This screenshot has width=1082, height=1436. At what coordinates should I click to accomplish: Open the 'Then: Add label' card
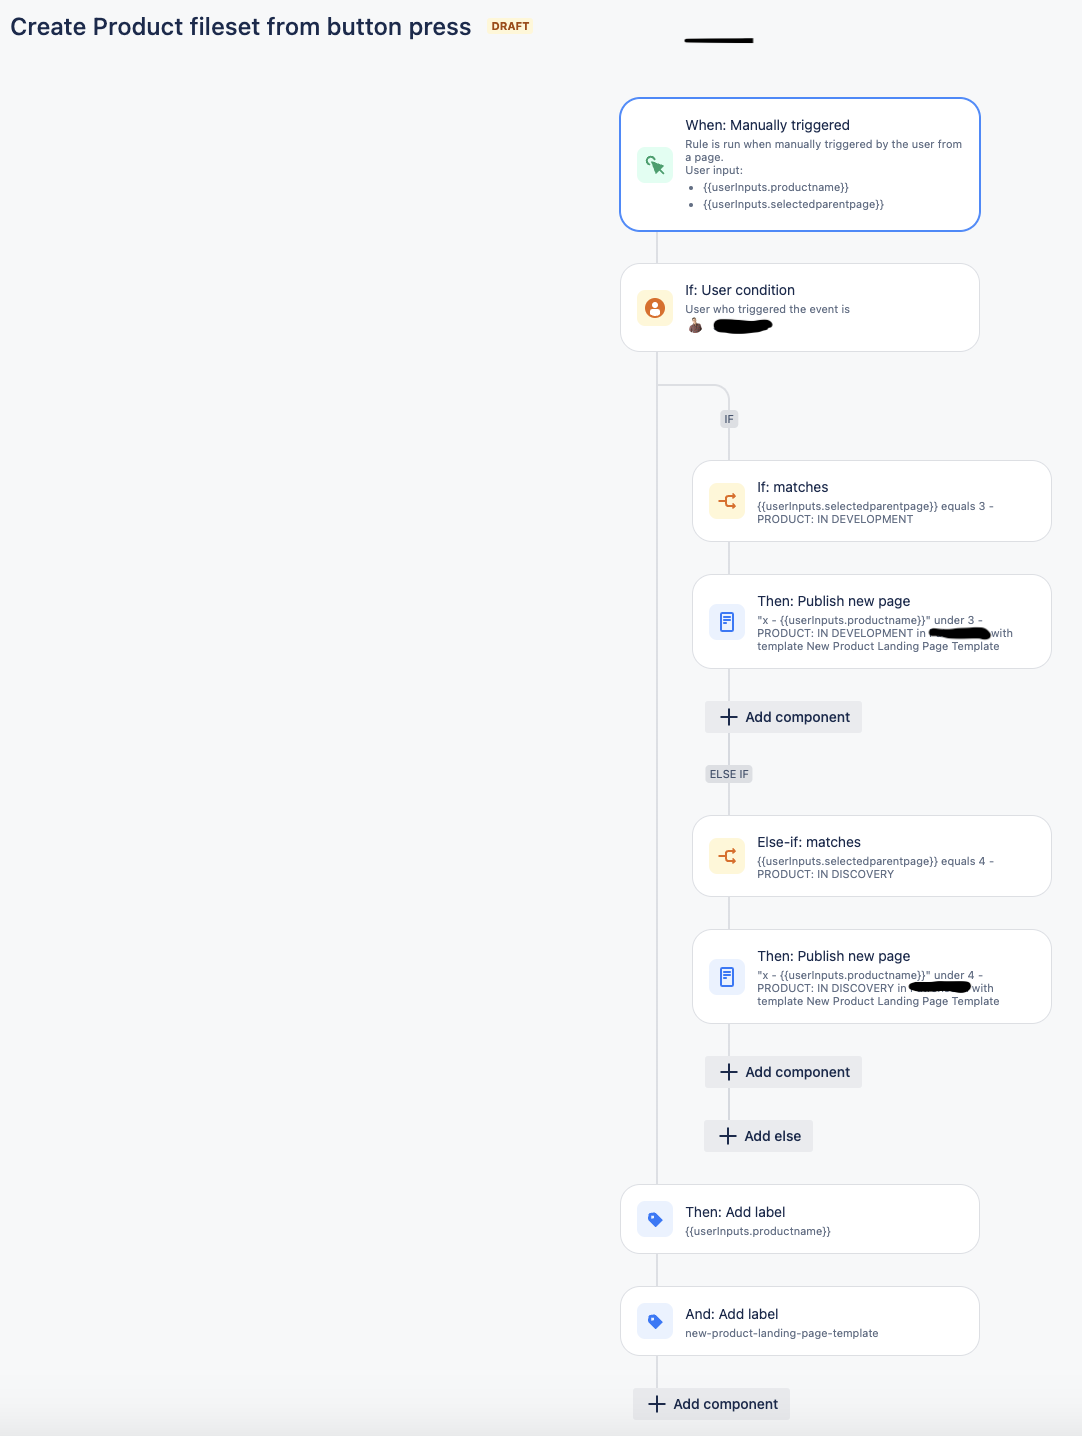click(x=800, y=1219)
